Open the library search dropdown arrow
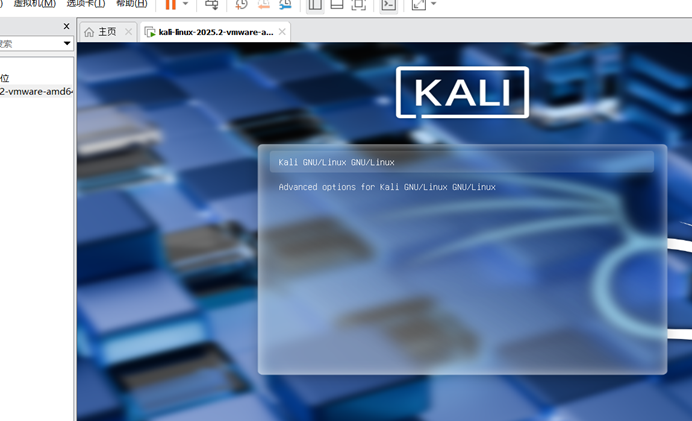 click(67, 43)
